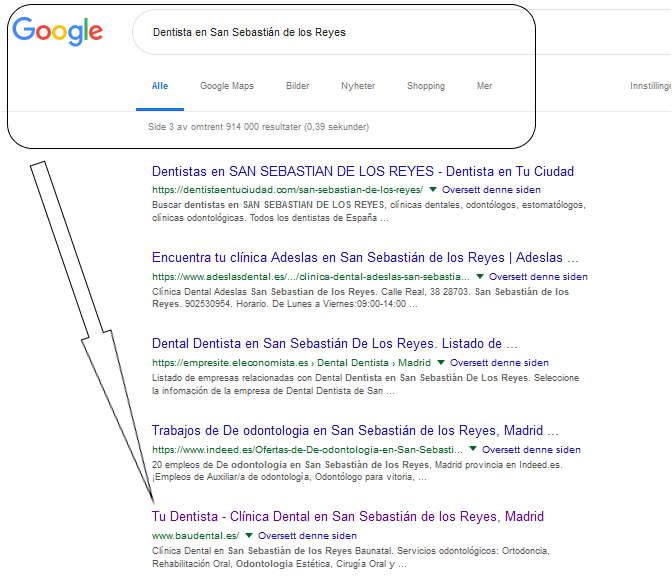Select the Alle tab
The image size is (672, 579).
coord(160,86)
